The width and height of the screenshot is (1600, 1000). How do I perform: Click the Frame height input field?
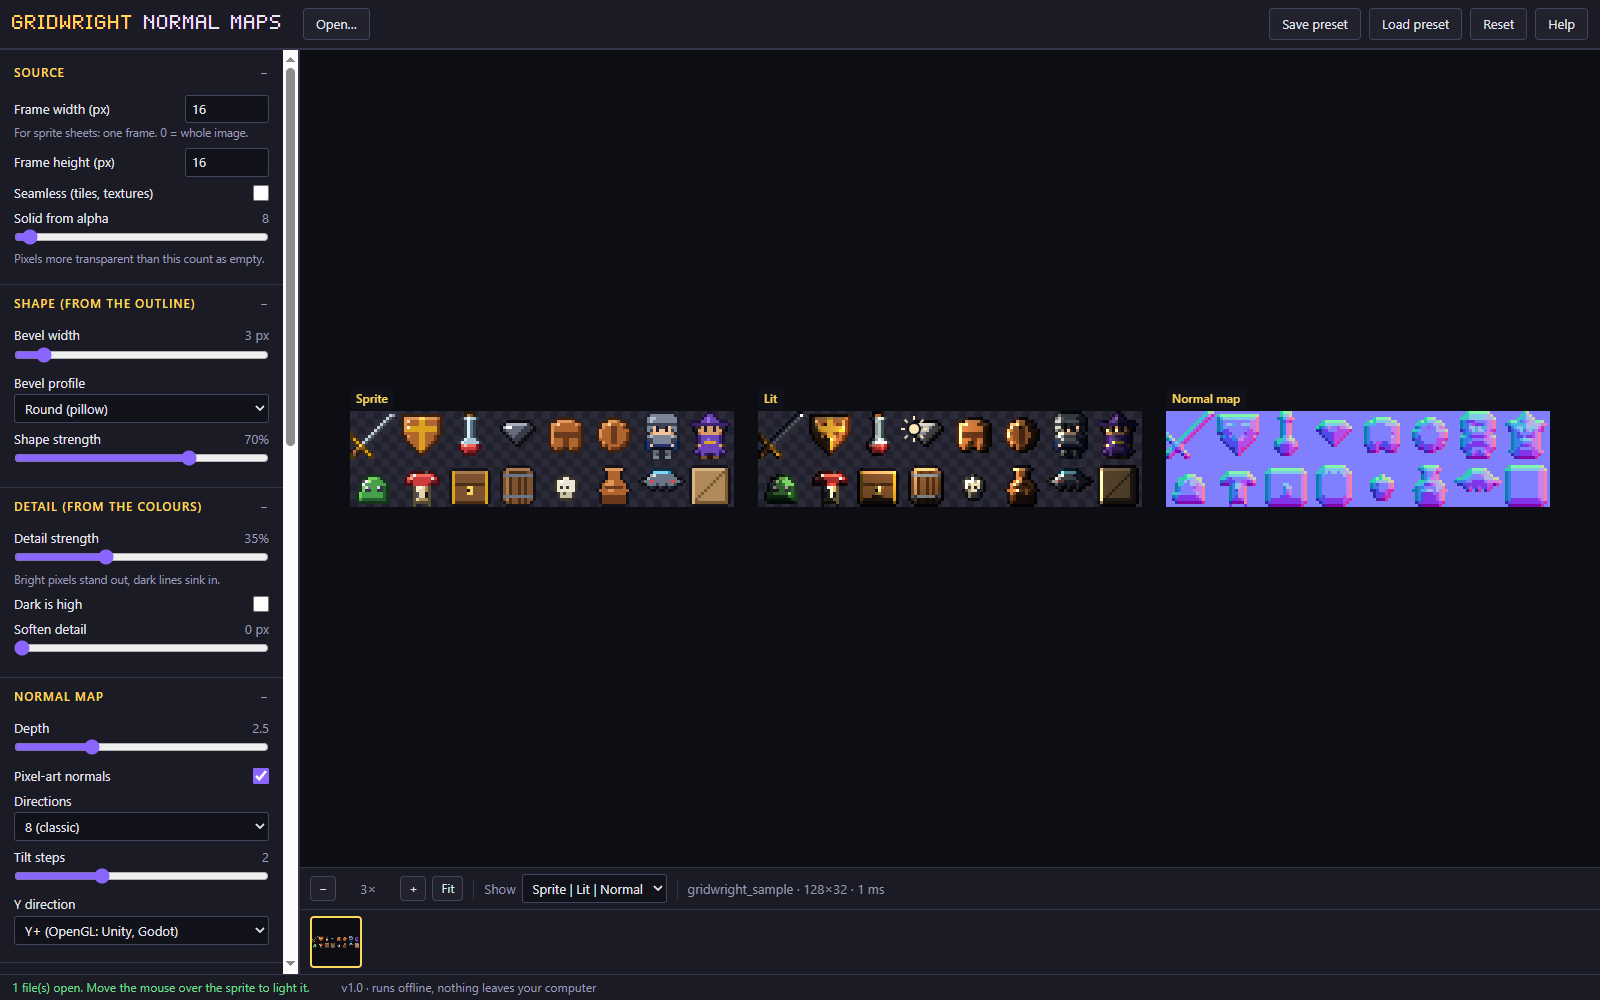click(227, 162)
